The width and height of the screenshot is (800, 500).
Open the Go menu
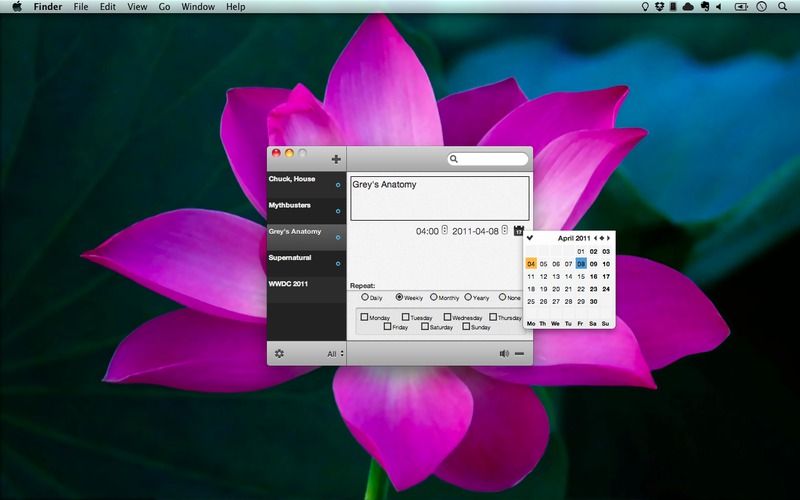pyautogui.click(x=164, y=7)
